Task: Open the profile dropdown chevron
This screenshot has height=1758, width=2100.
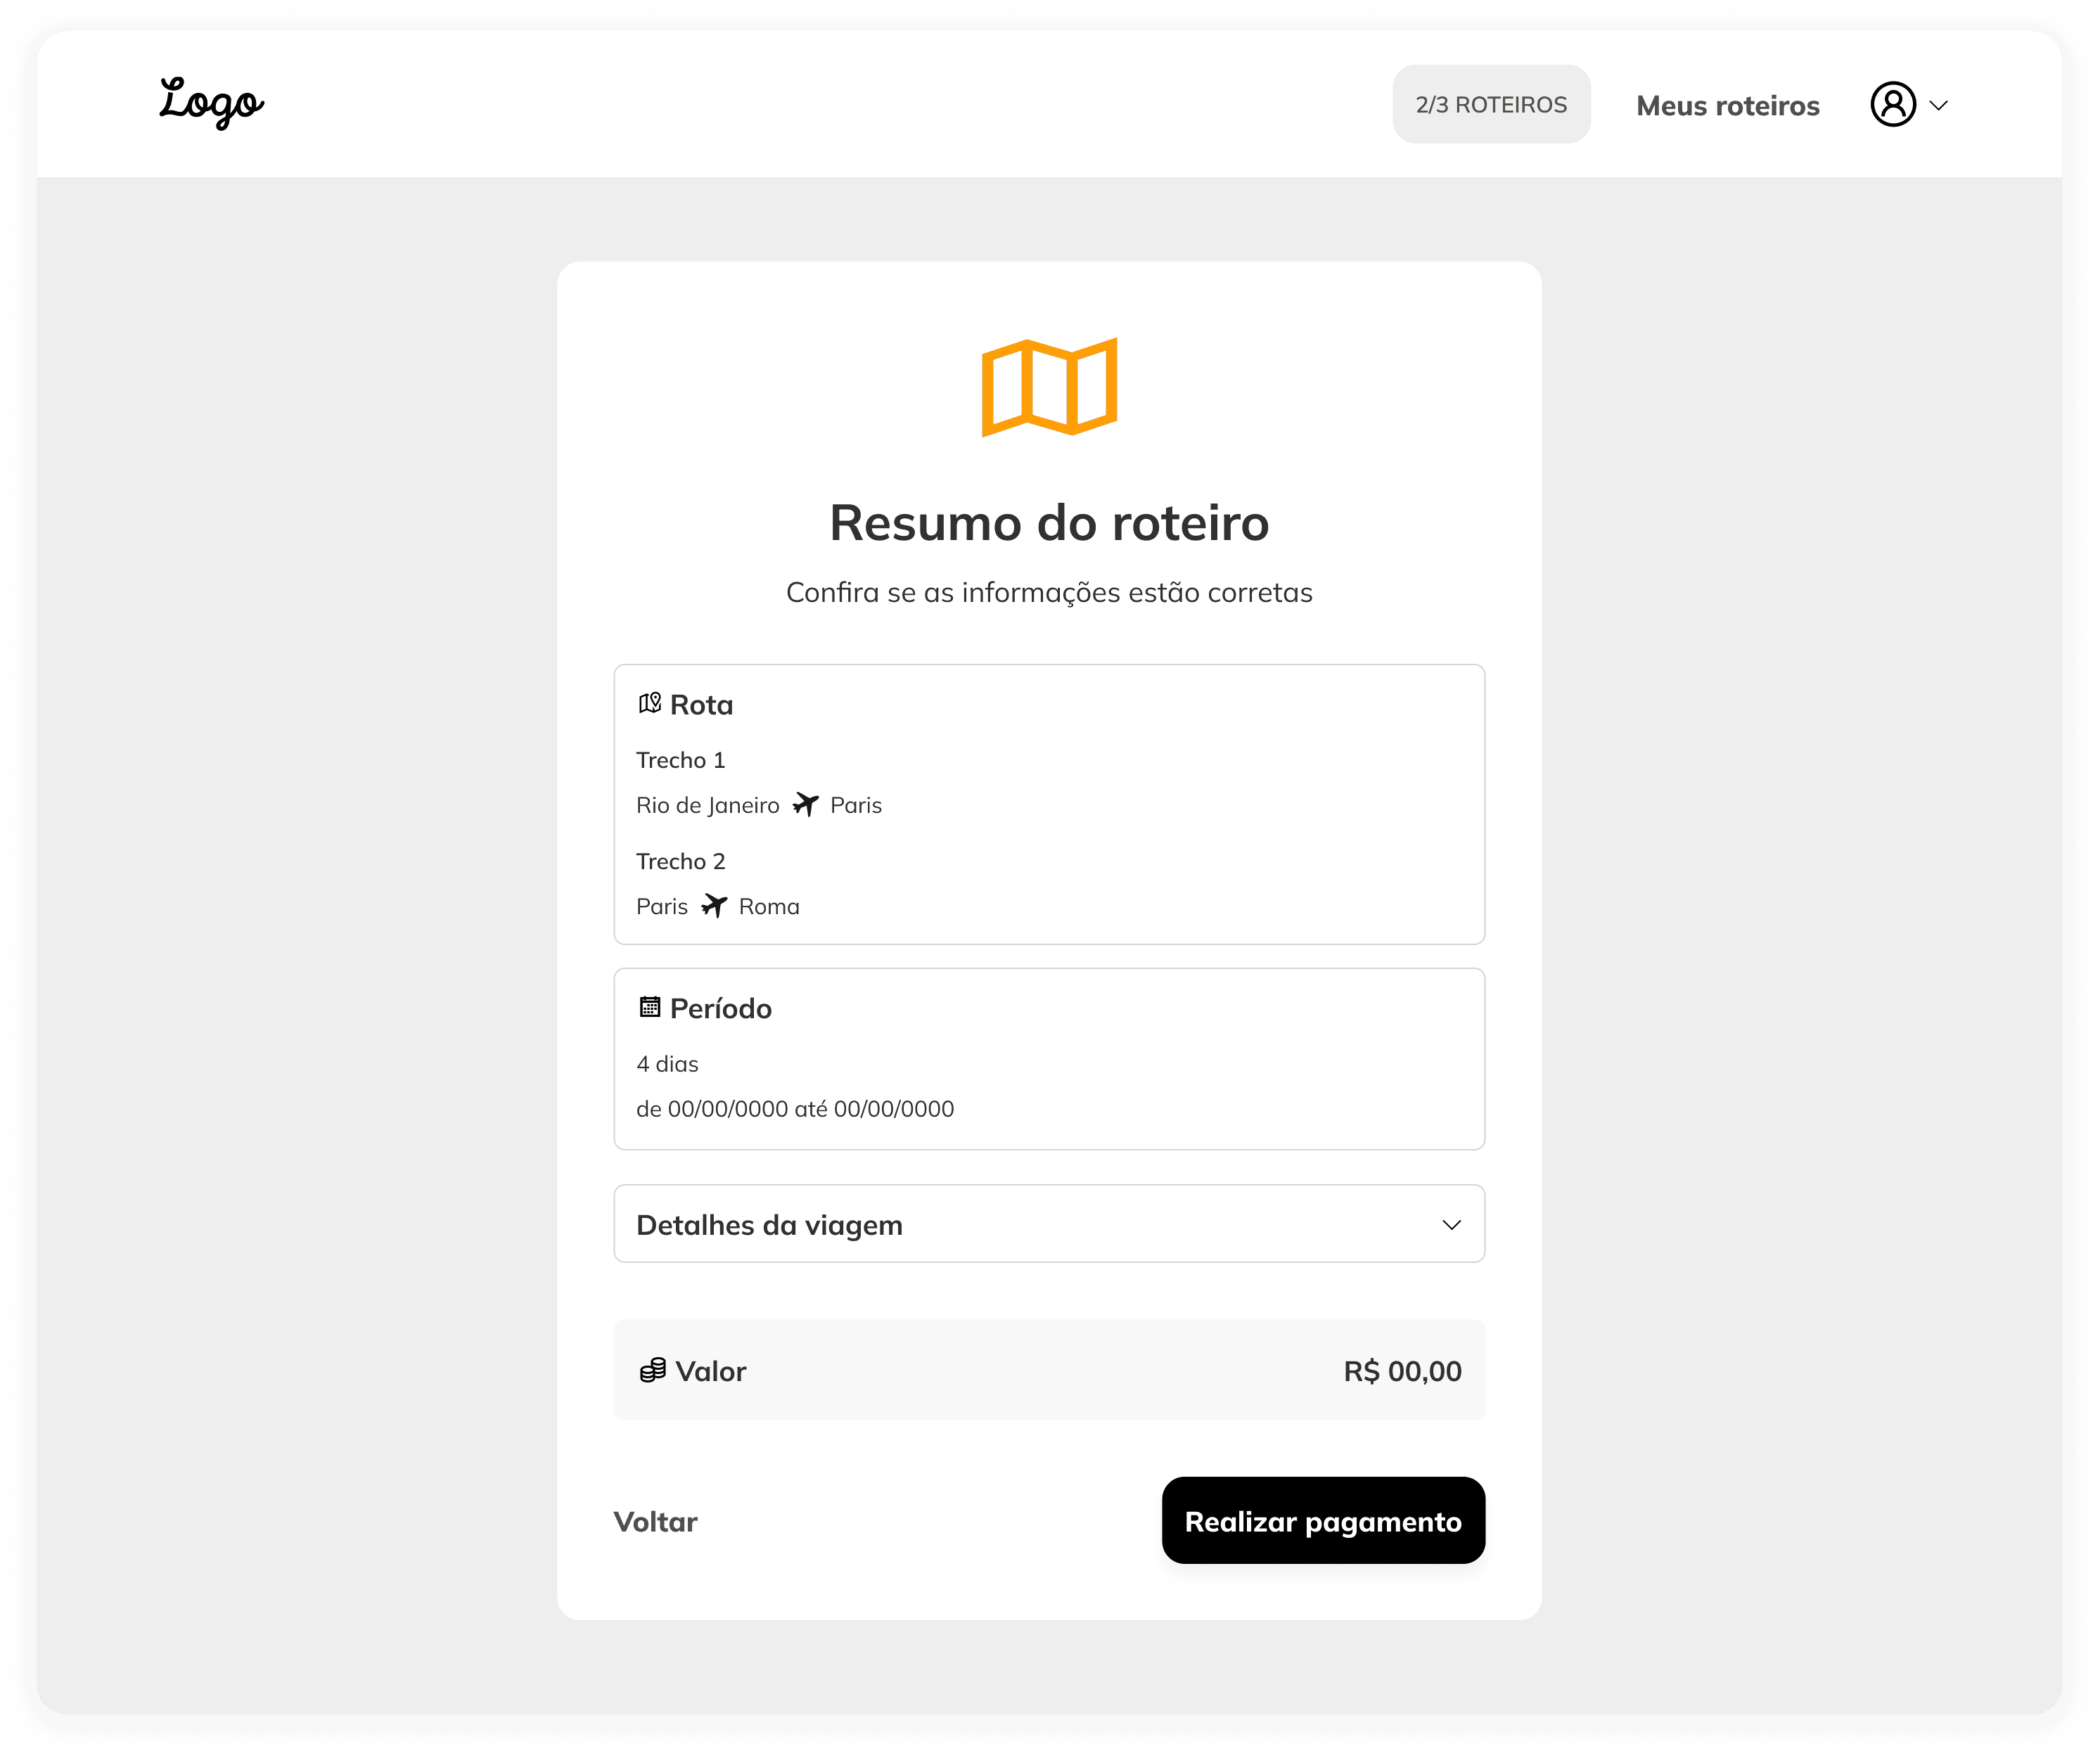Action: pos(1938,105)
